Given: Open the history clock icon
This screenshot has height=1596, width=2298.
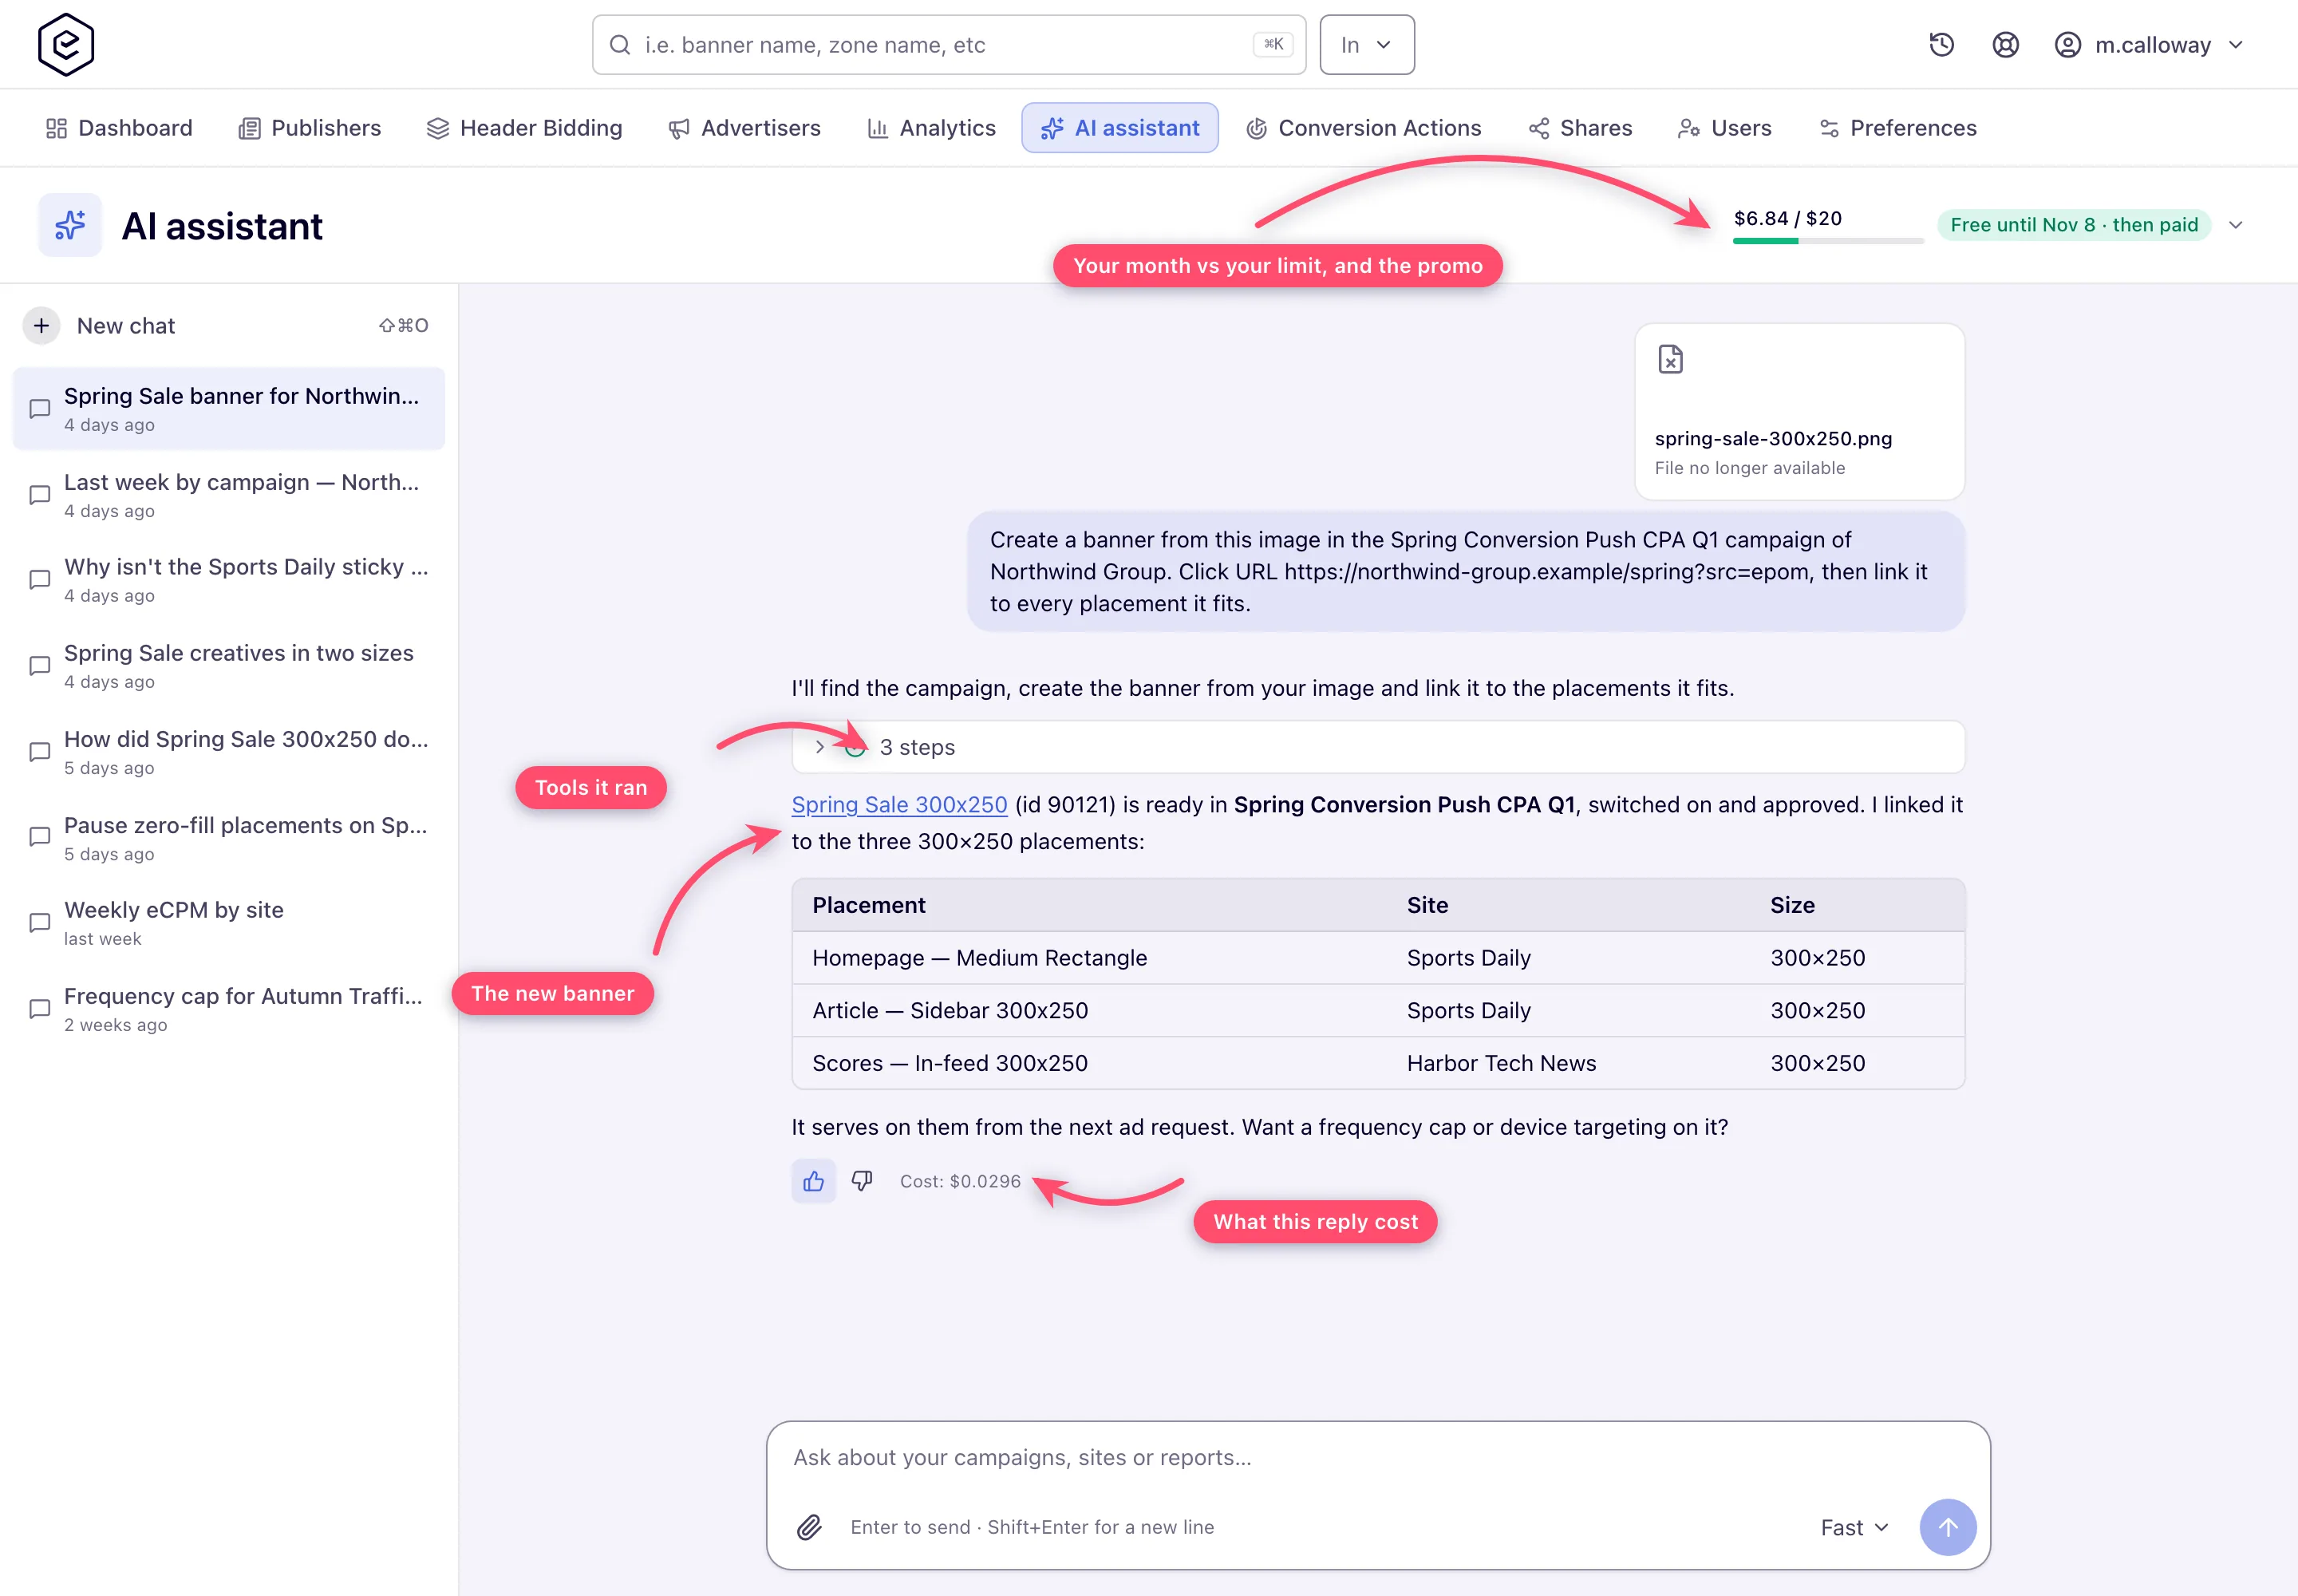Looking at the screenshot, I should tap(1941, 45).
